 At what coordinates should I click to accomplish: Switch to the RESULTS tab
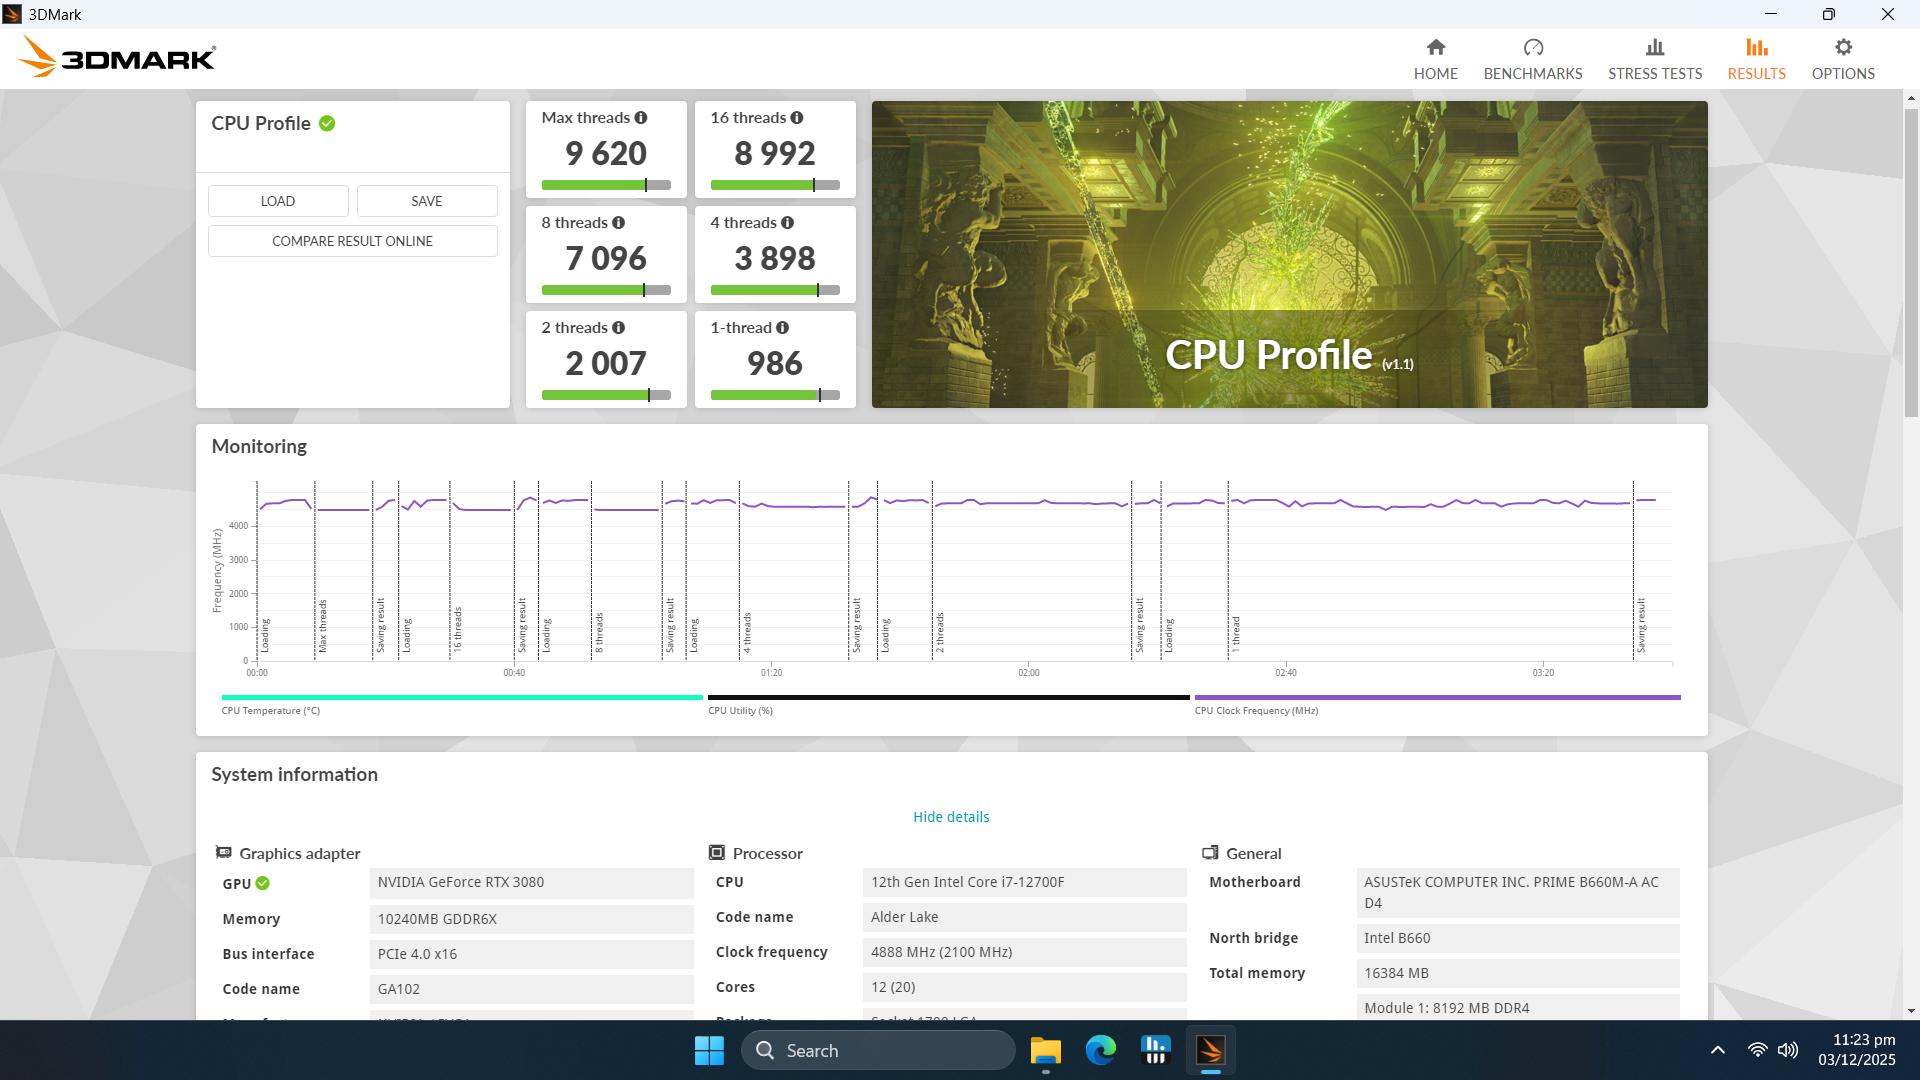pyautogui.click(x=1756, y=57)
